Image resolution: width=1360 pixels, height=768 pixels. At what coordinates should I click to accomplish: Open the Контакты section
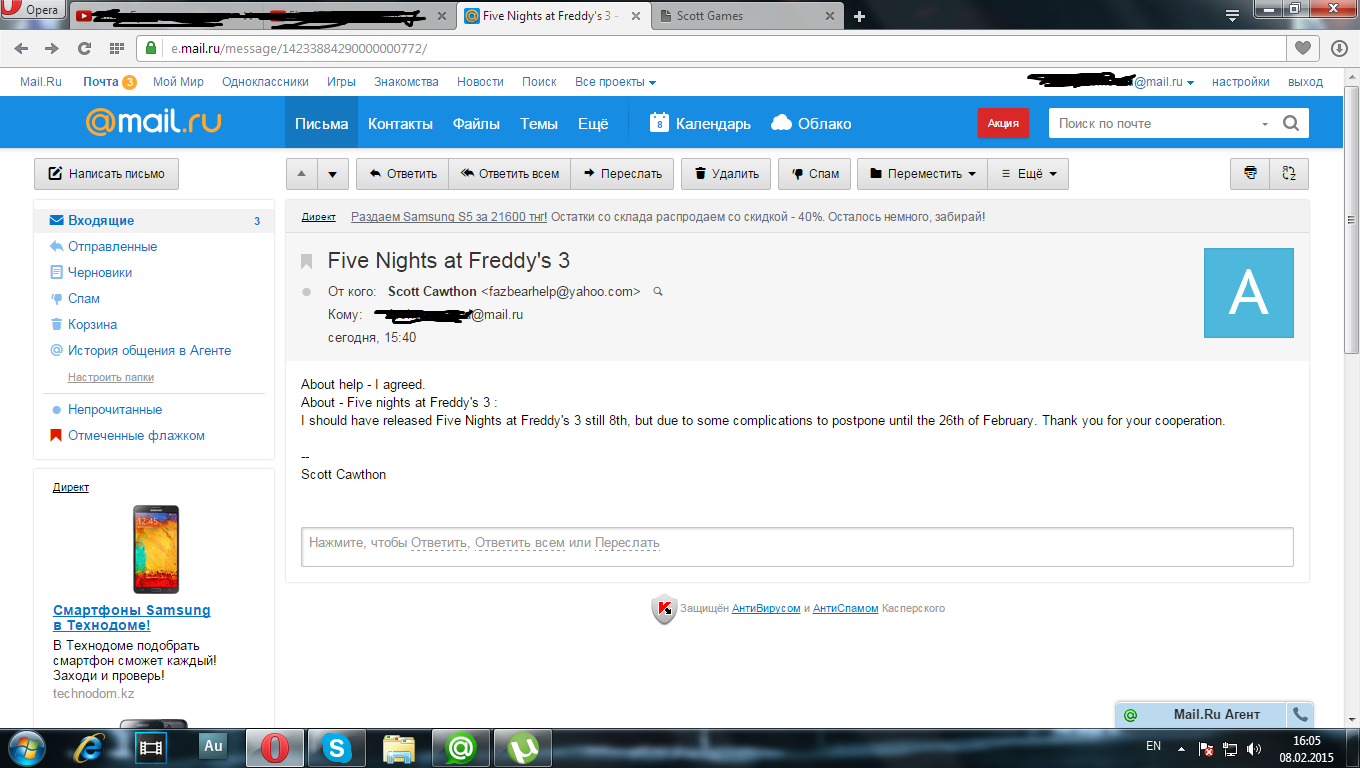400,123
